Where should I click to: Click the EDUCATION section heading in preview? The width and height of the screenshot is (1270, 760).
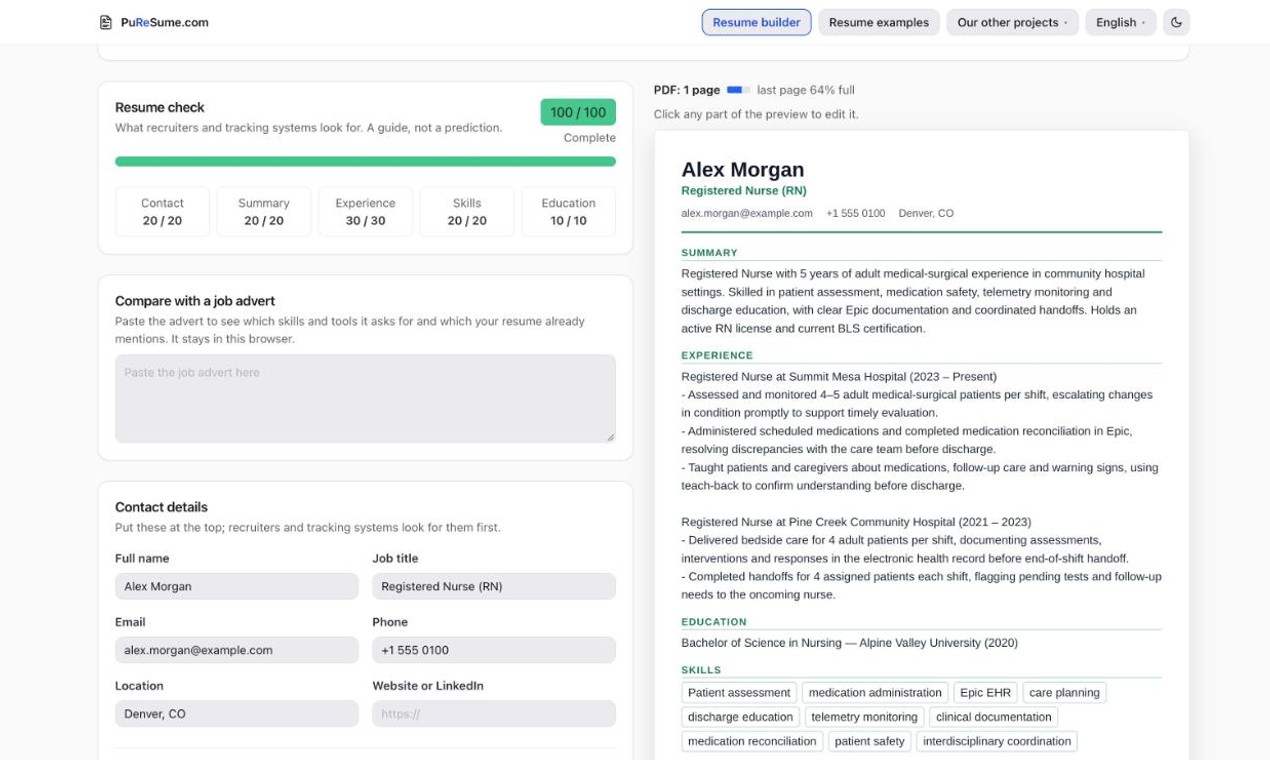point(714,622)
